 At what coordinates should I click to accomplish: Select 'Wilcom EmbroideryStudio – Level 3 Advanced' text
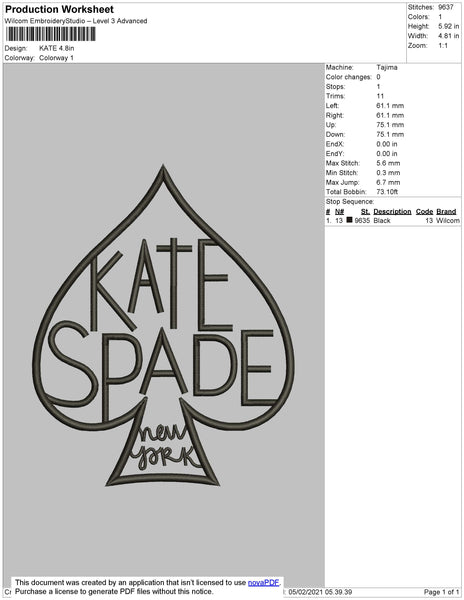click(76, 21)
